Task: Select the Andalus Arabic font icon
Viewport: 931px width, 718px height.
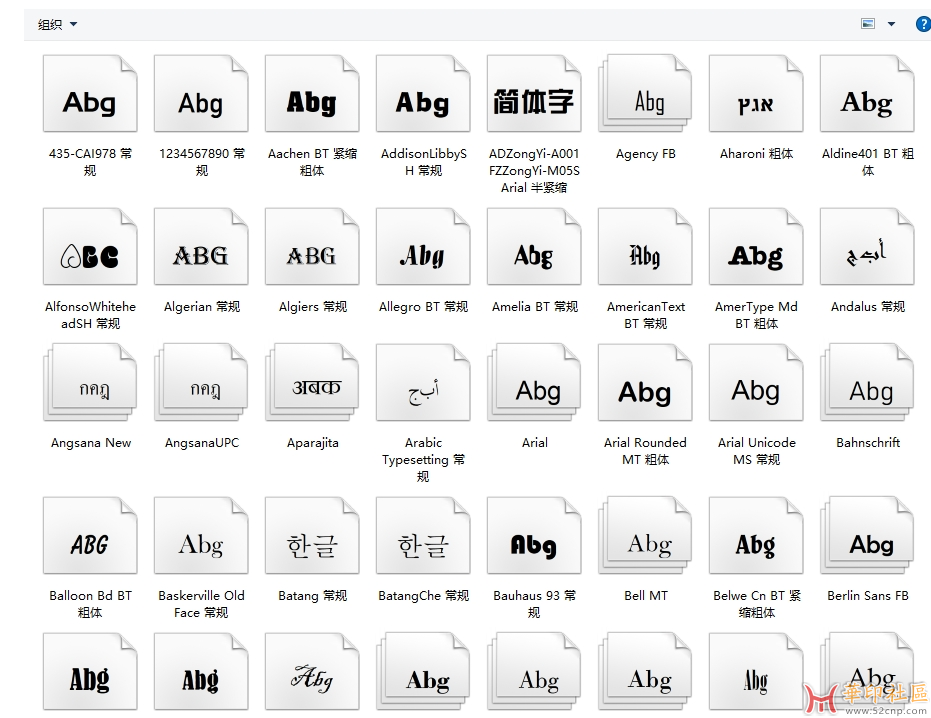Action: point(867,246)
